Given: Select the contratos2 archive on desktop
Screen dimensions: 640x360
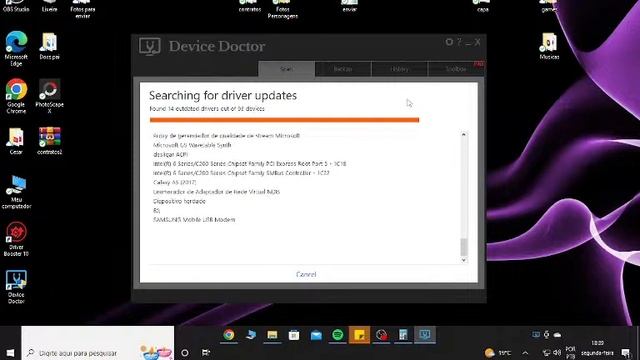Looking at the screenshot, I should coord(49,141).
